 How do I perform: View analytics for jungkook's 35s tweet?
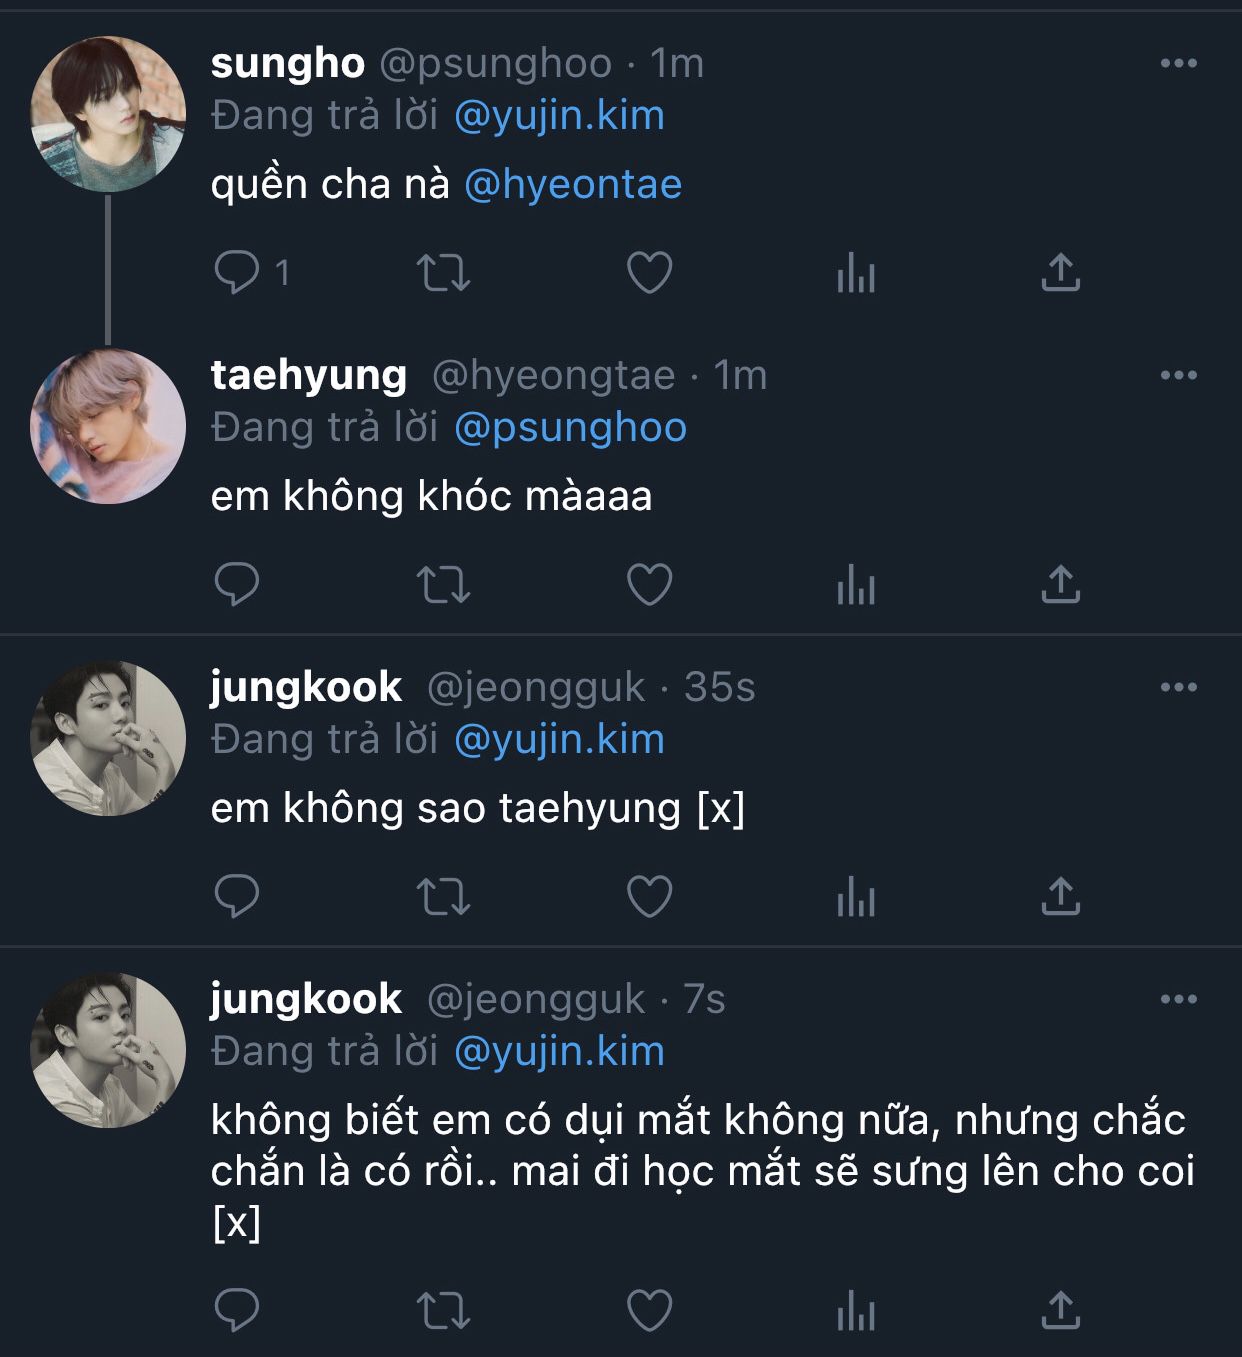tap(855, 897)
